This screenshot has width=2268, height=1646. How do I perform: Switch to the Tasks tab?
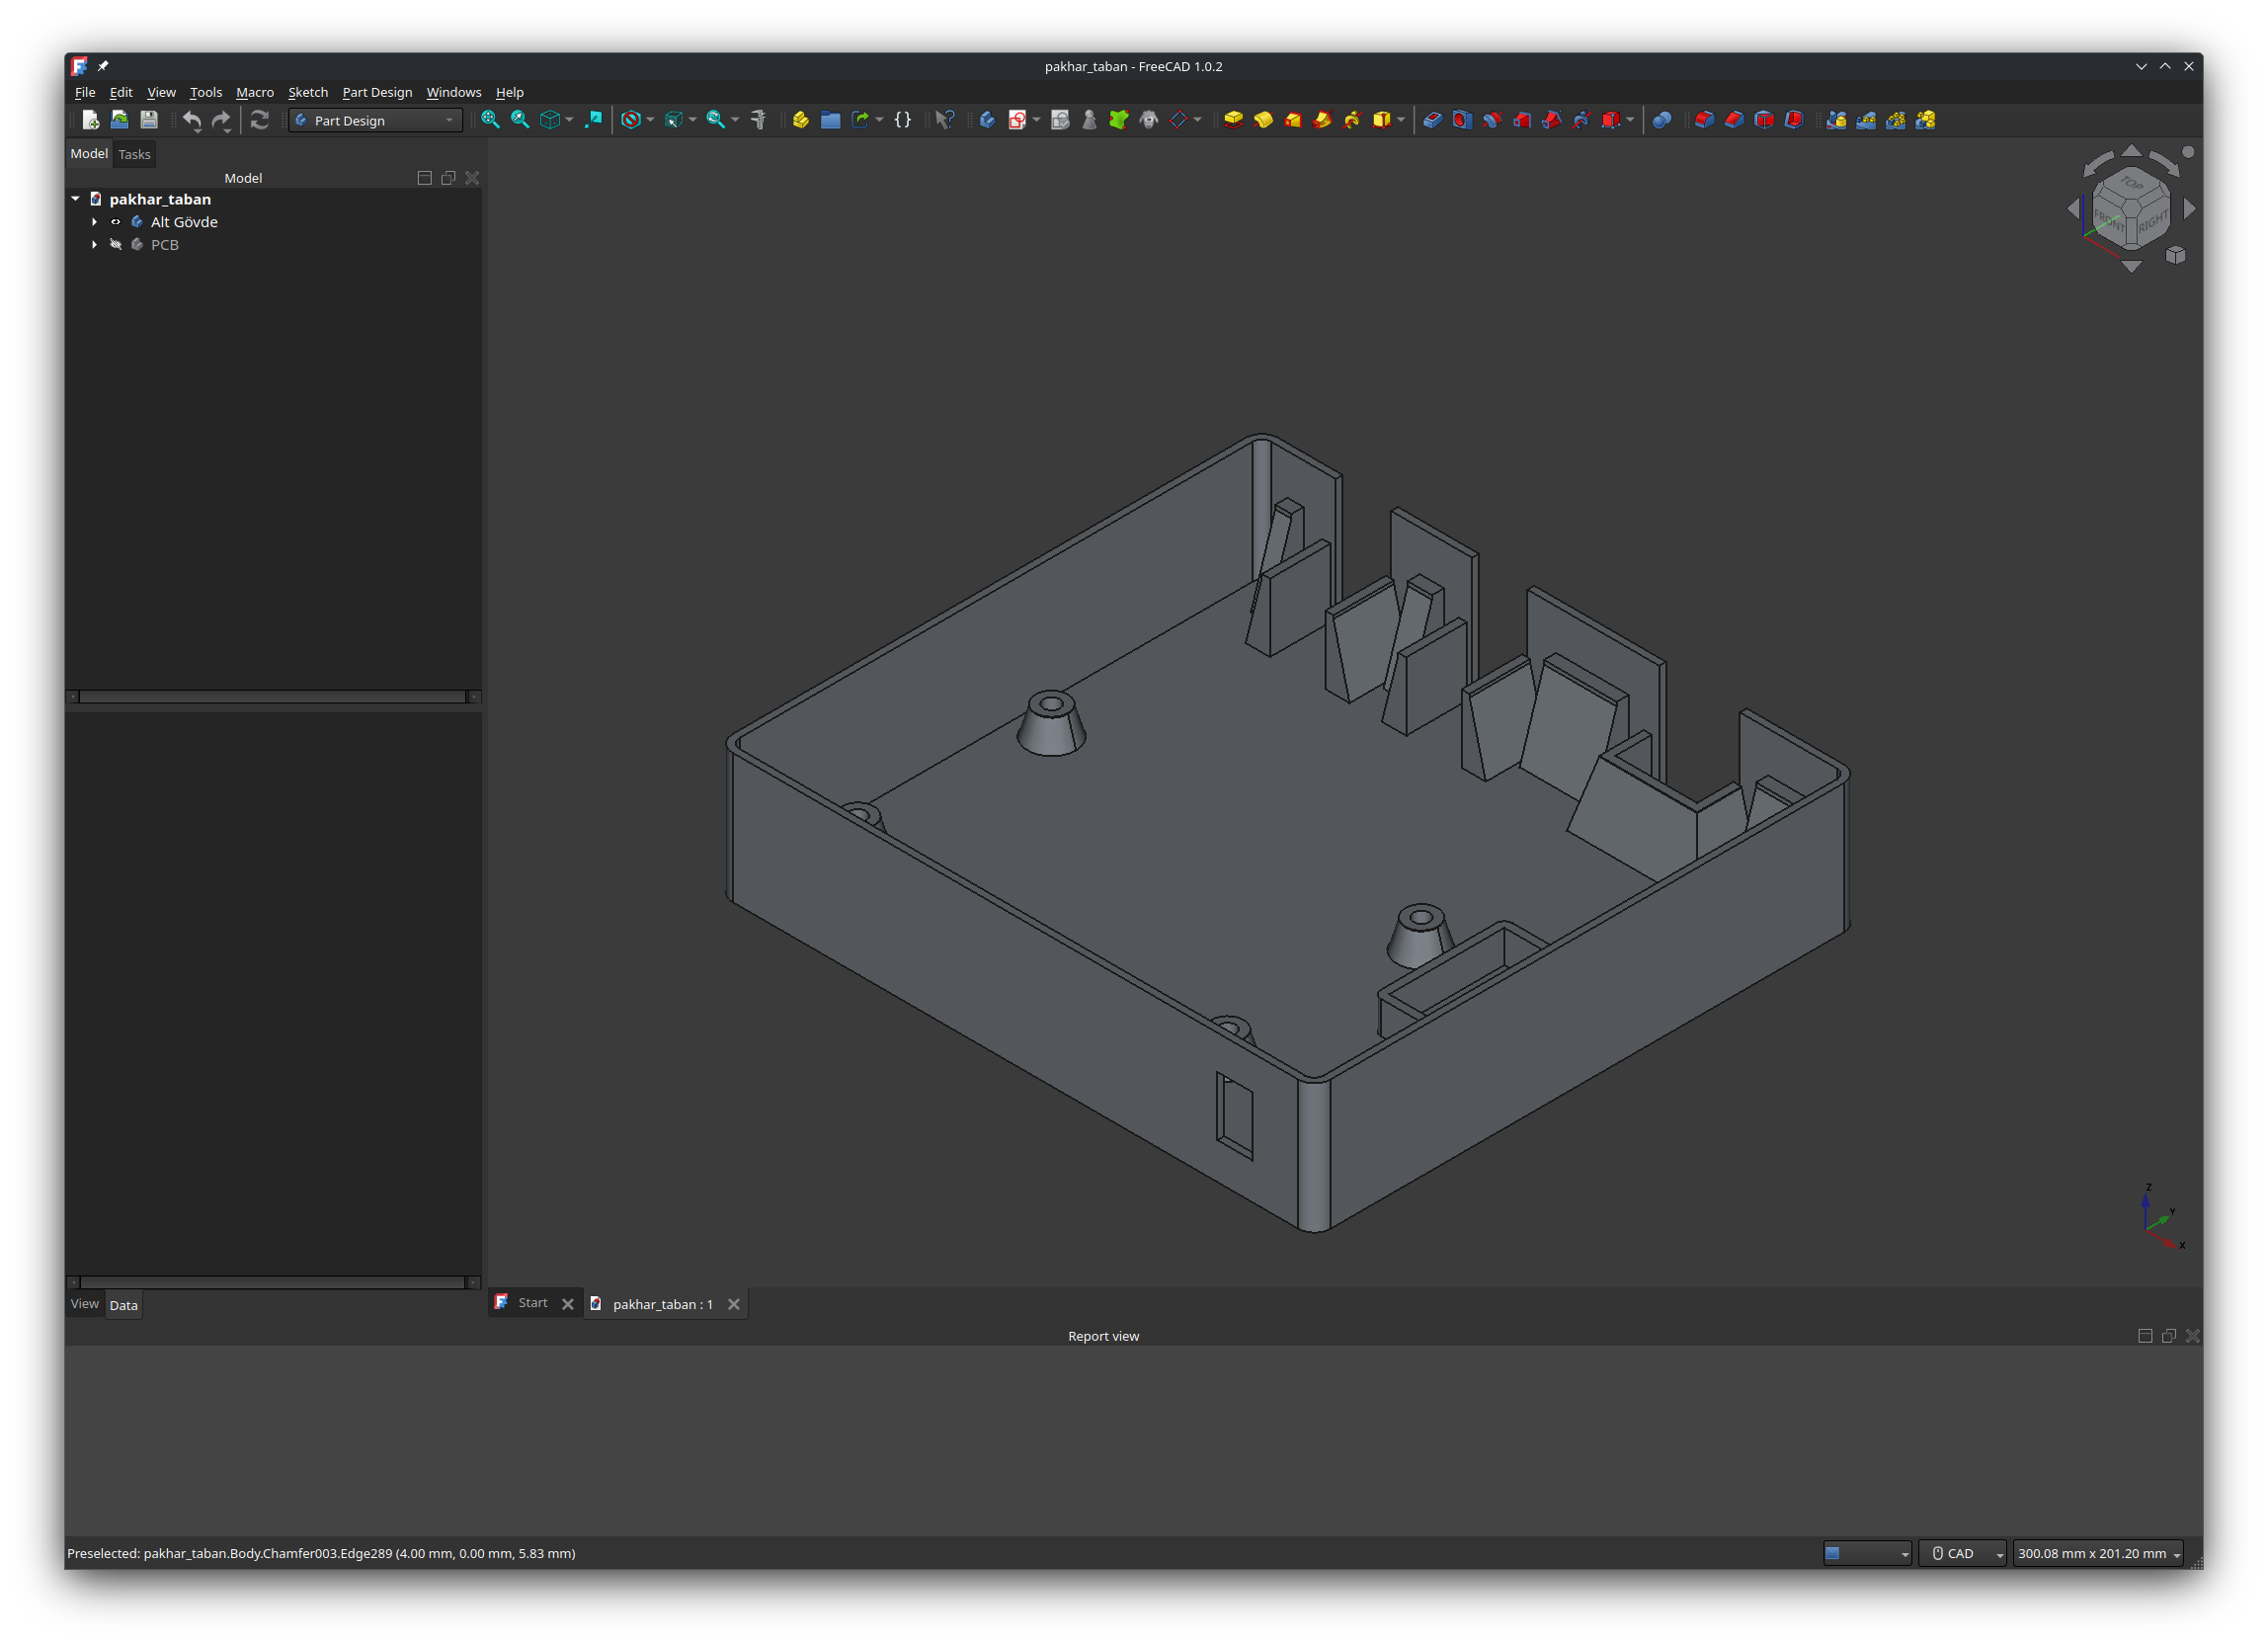pyautogui.click(x=134, y=154)
